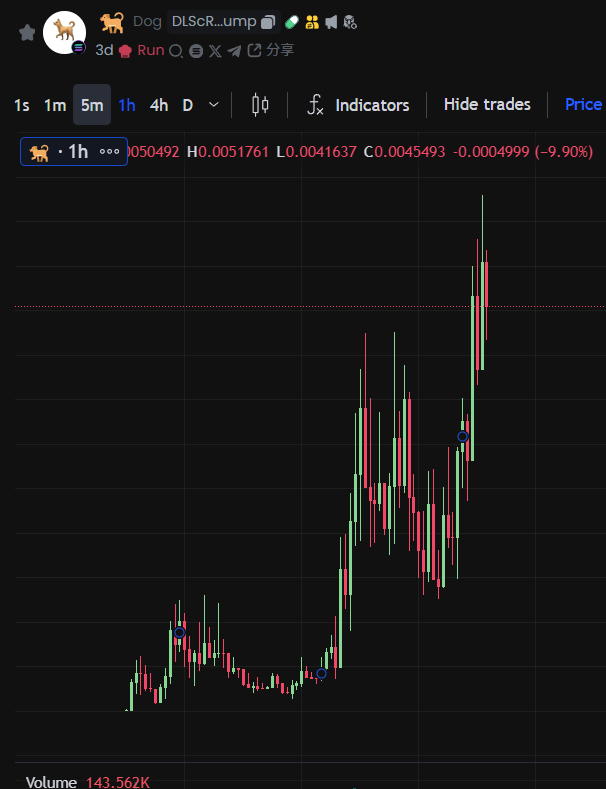Open the Indicators panel
Image resolution: width=606 pixels, height=789 pixels.
click(358, 105)
